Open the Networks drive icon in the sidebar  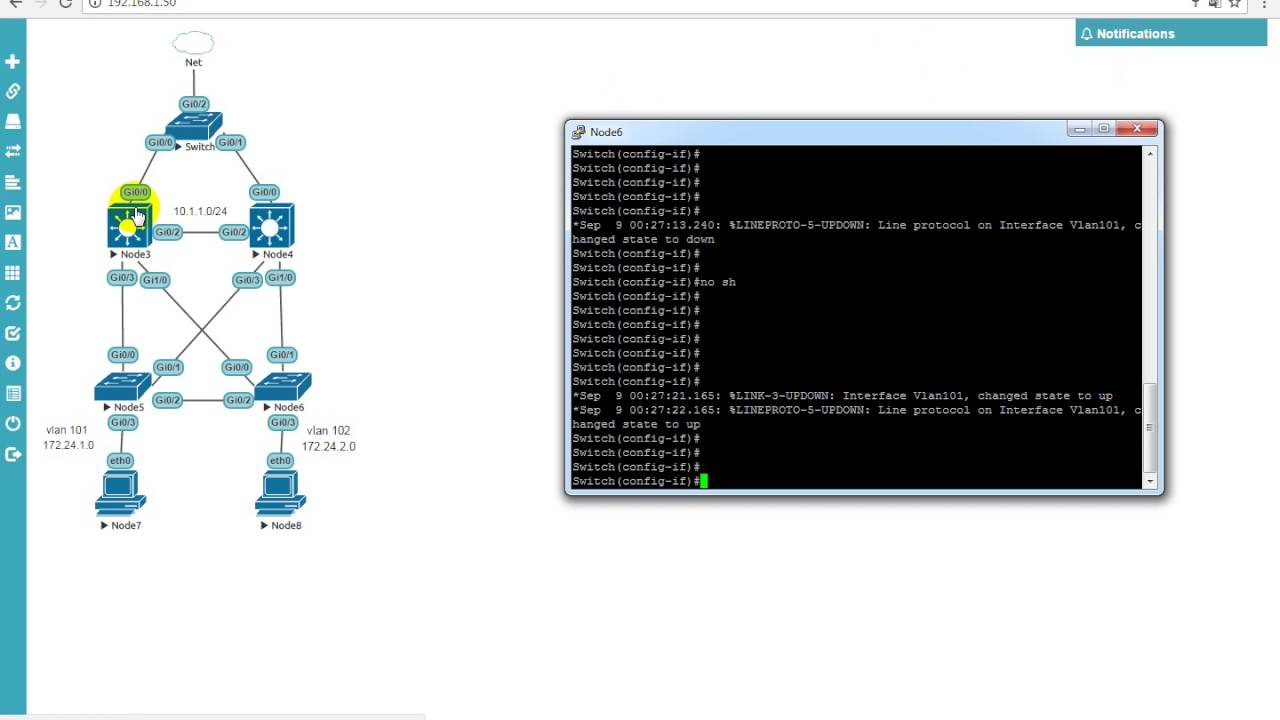tap(13, 121)
